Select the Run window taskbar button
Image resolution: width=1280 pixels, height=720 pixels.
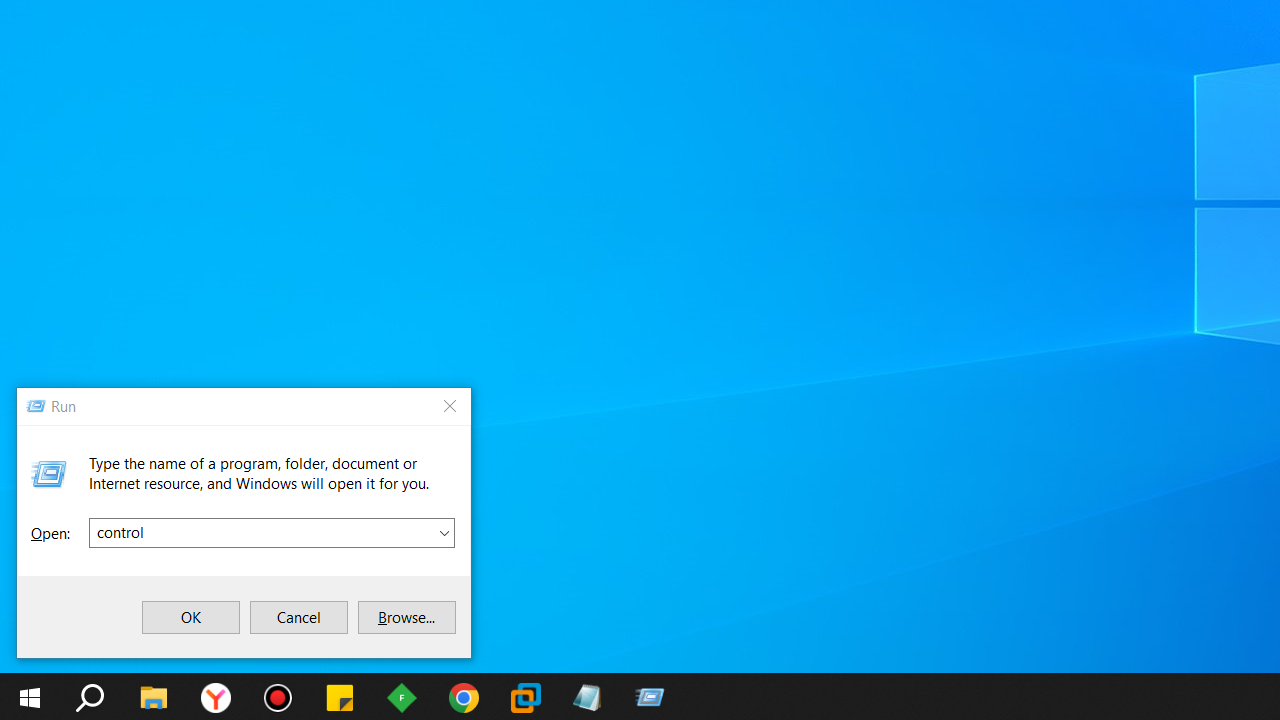(x=650, y=697)
